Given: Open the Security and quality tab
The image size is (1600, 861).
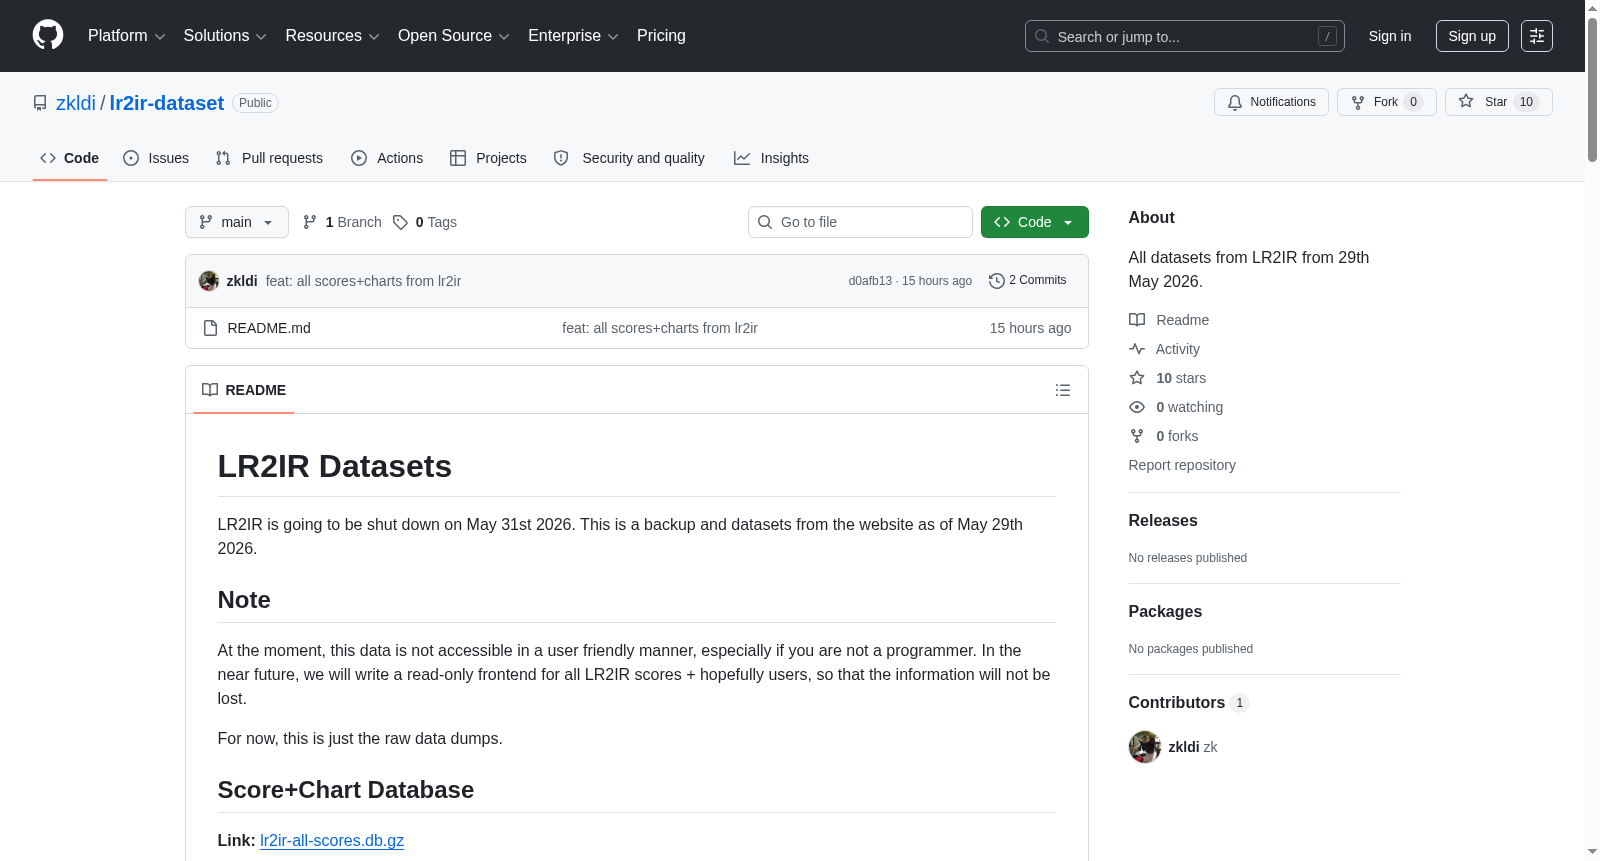Looking at the screenshot, I should click(x=629, y=158).
